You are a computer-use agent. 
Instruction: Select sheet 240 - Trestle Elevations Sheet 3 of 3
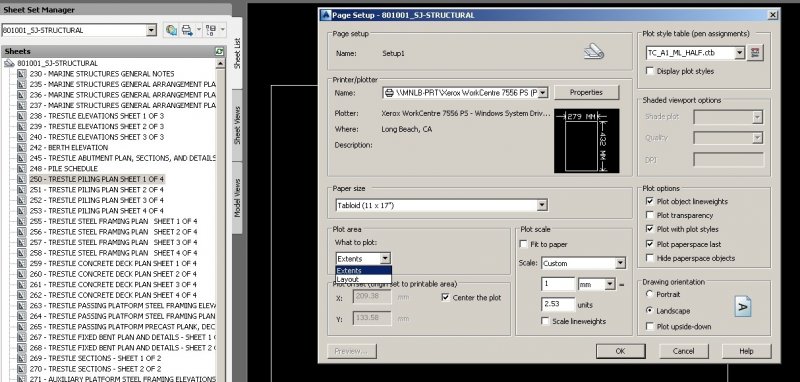(x=96, y=137)
